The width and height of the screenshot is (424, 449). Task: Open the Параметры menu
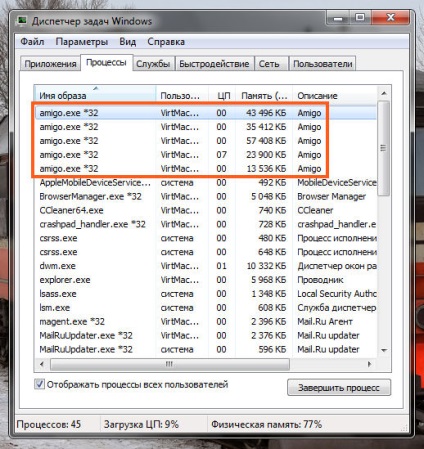pyautogui.click(x=82, y=42)
